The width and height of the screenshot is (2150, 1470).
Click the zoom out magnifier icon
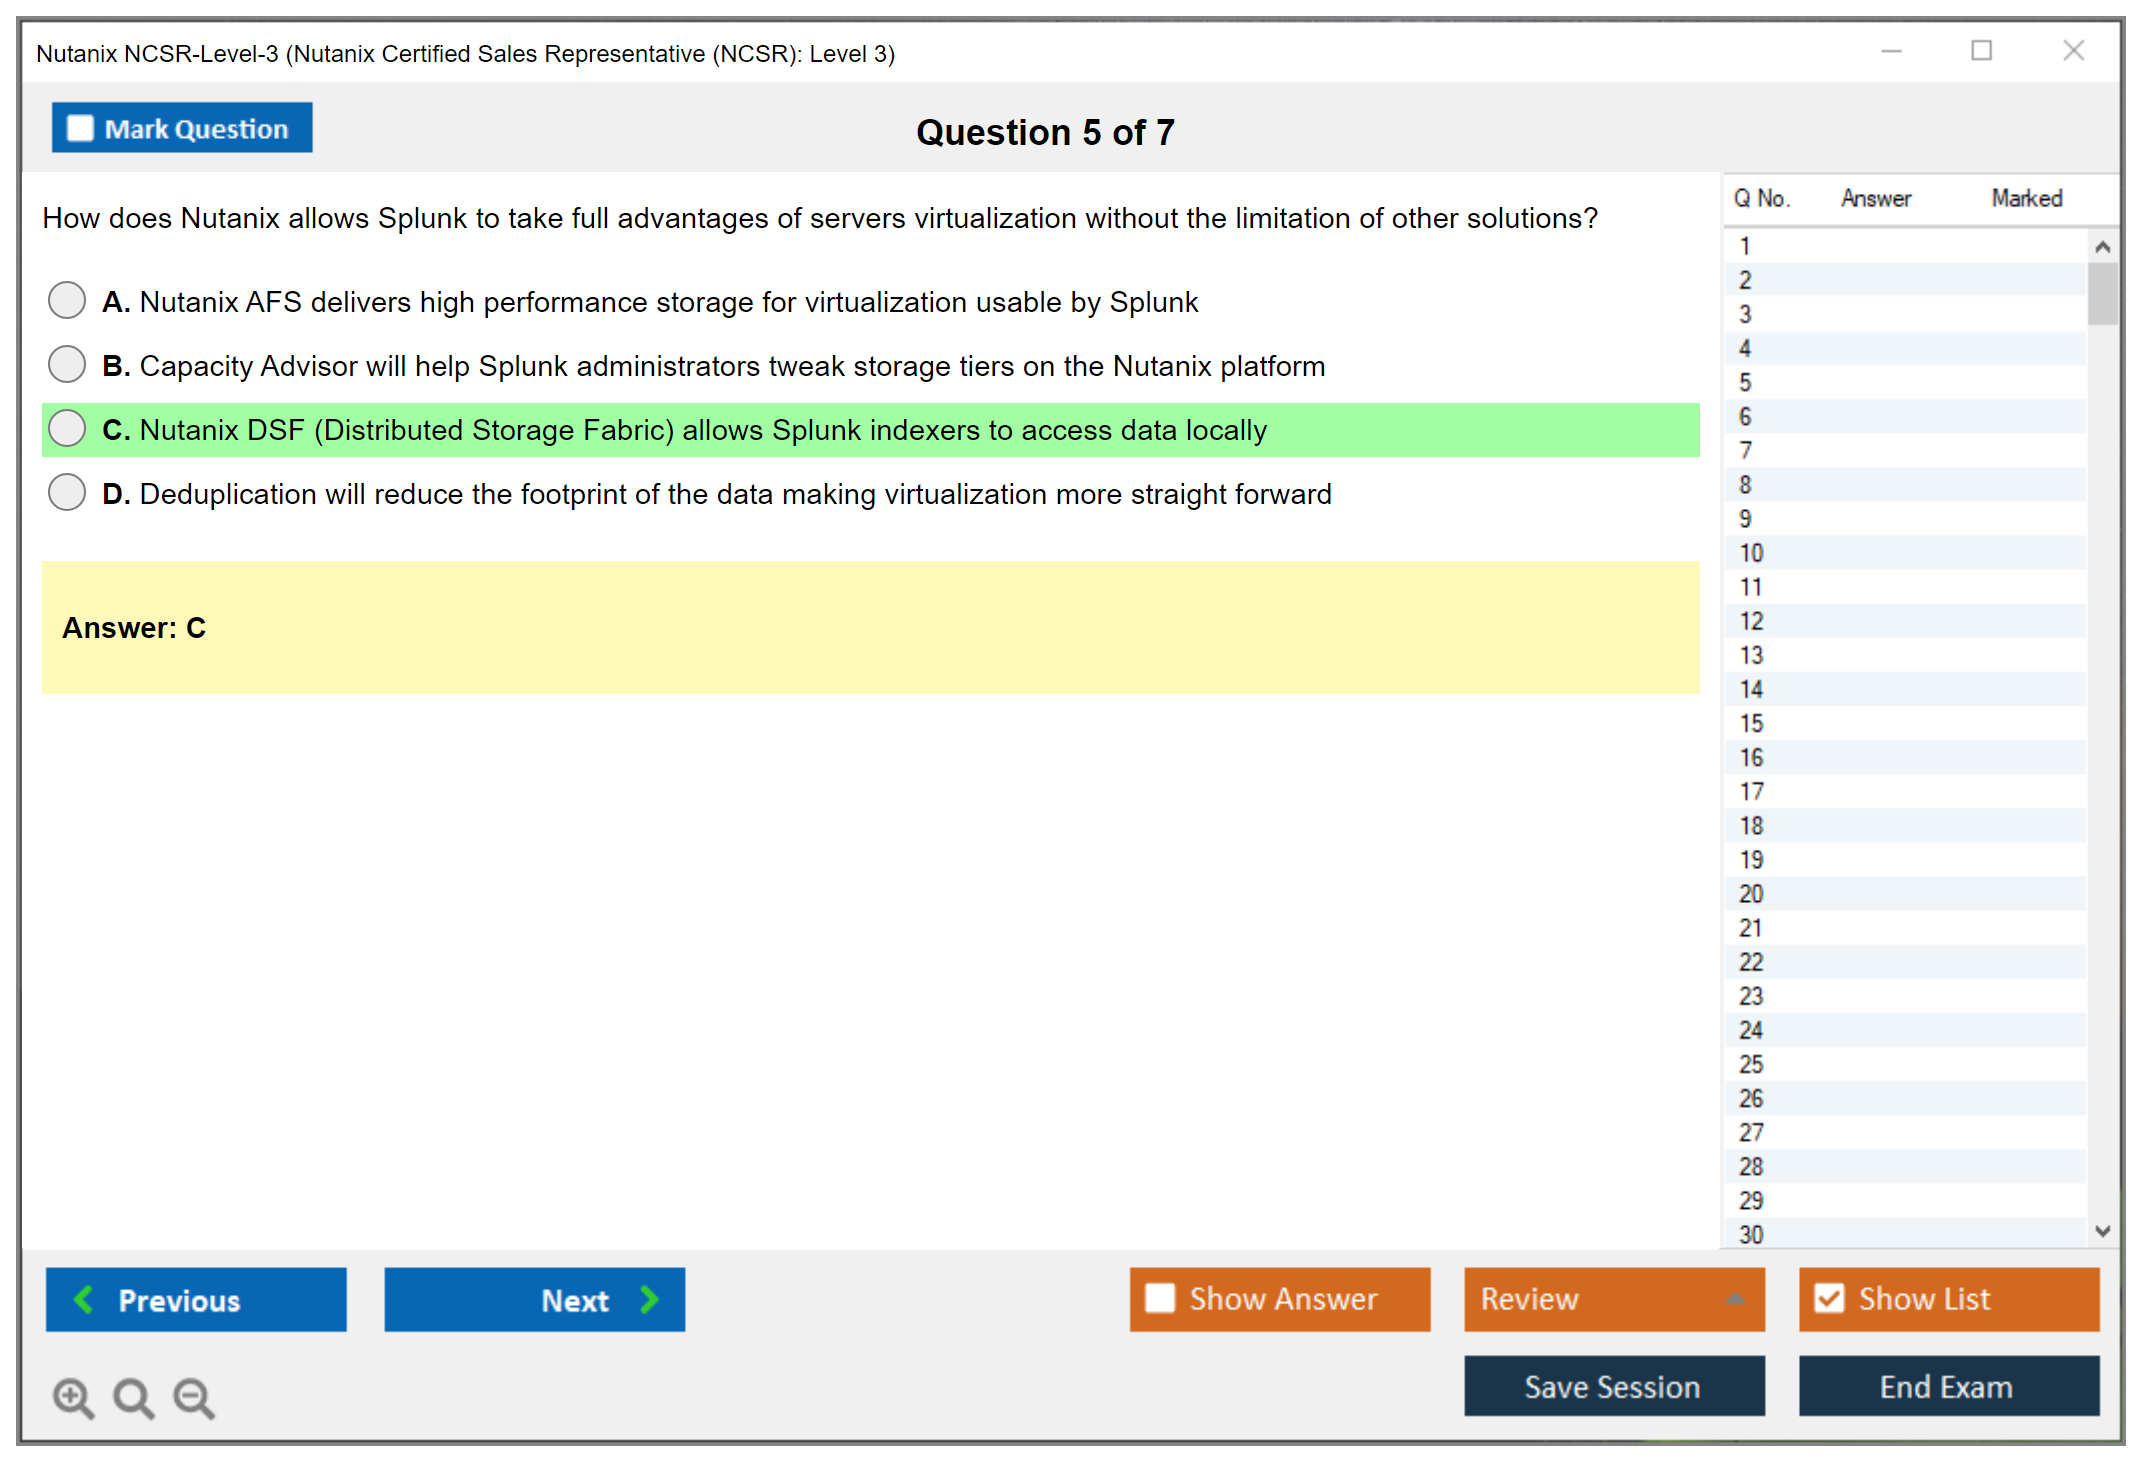[194, 1397]
